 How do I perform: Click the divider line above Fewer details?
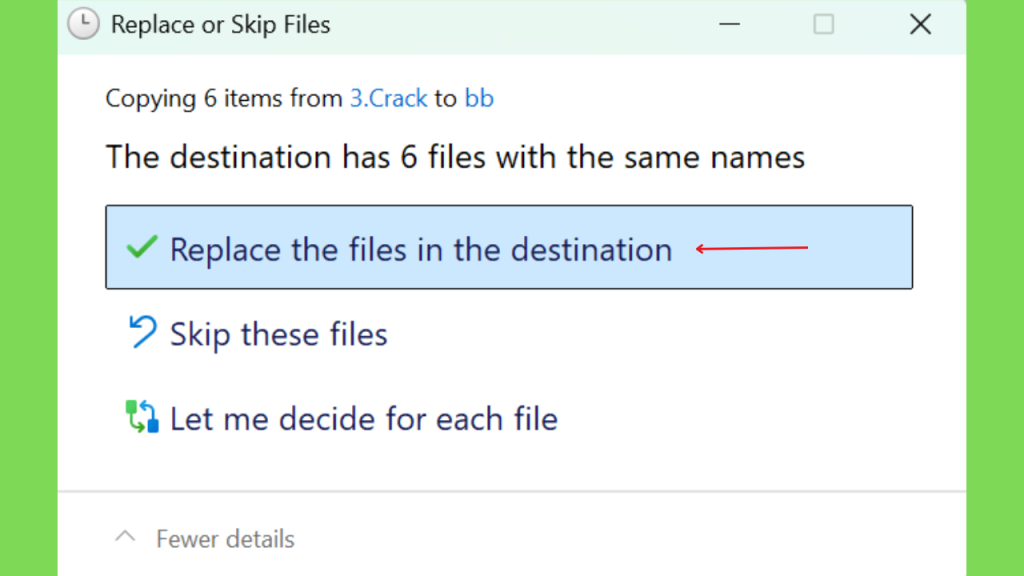click(512, 491)
